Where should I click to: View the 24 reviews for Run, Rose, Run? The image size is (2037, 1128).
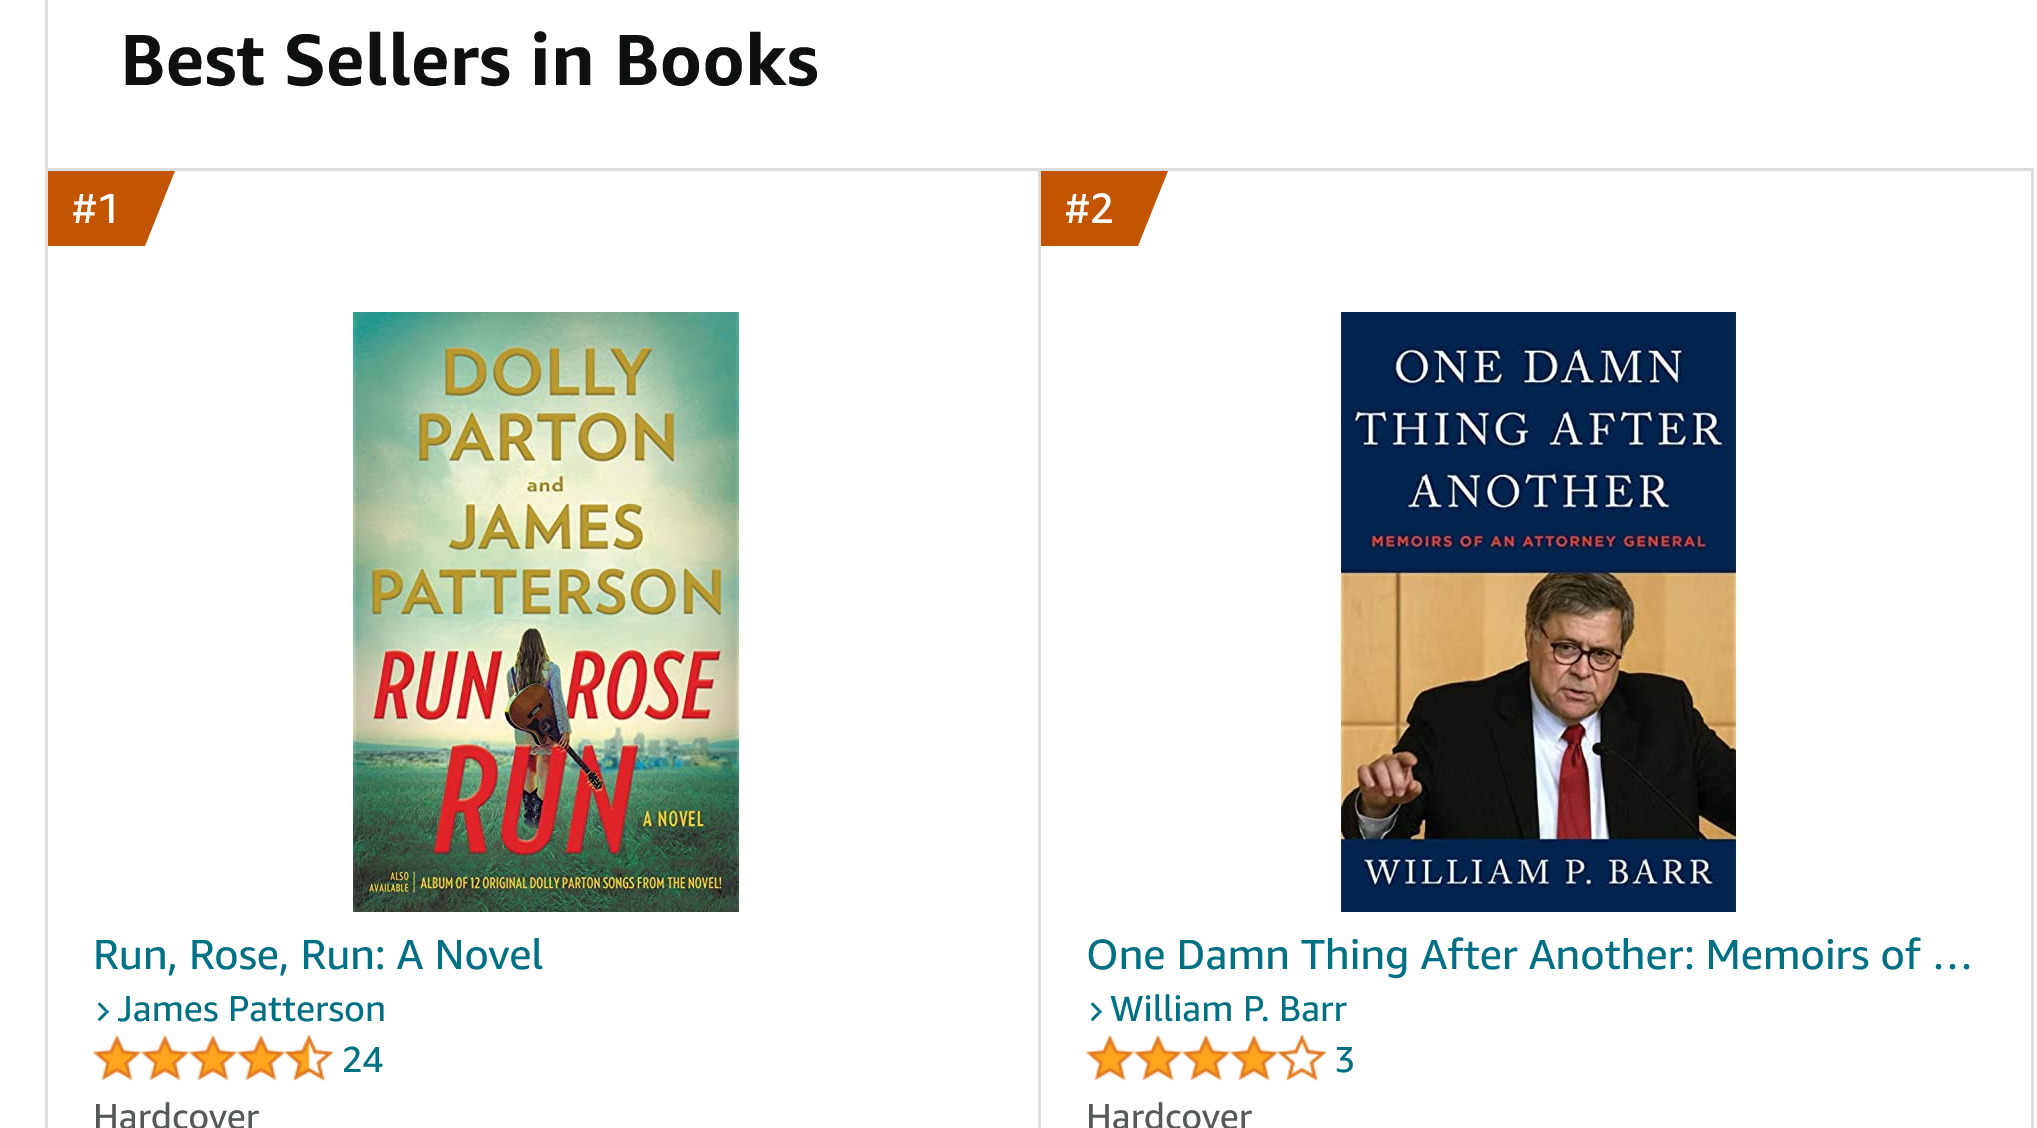click(x=362, y=1060)
